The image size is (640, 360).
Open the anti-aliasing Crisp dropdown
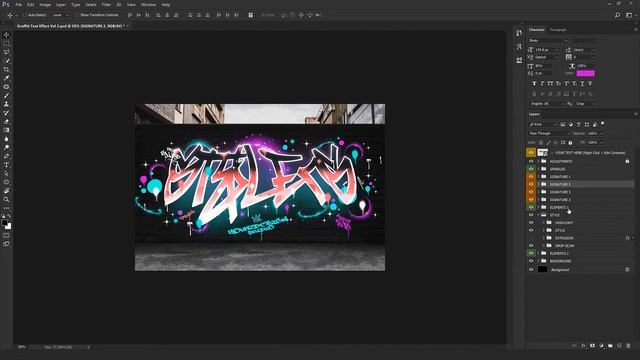586,104
